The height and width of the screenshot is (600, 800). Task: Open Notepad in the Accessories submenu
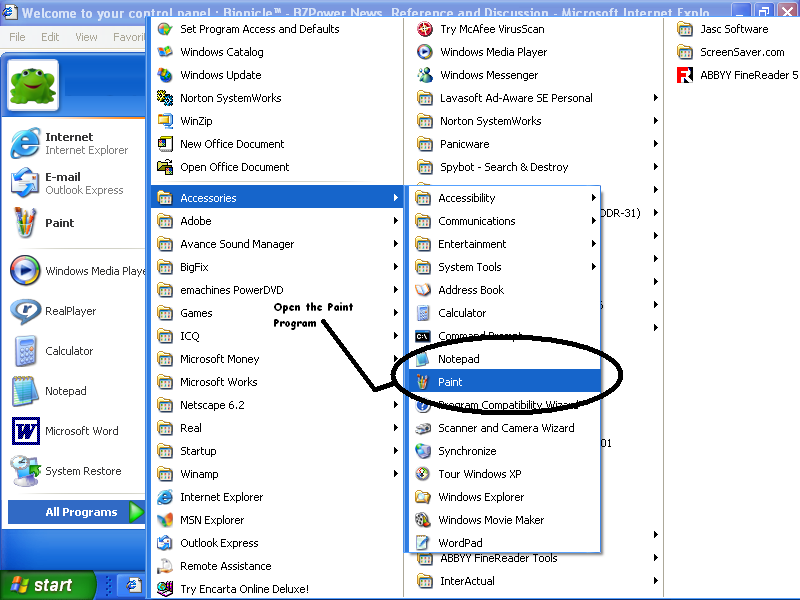pyautogui.click(x=504, y=359)
